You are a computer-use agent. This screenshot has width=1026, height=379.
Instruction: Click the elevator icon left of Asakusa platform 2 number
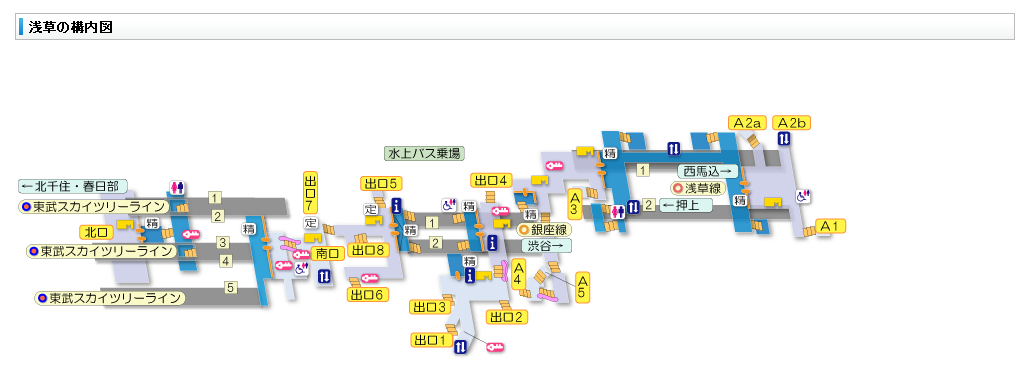click(633, 207)
